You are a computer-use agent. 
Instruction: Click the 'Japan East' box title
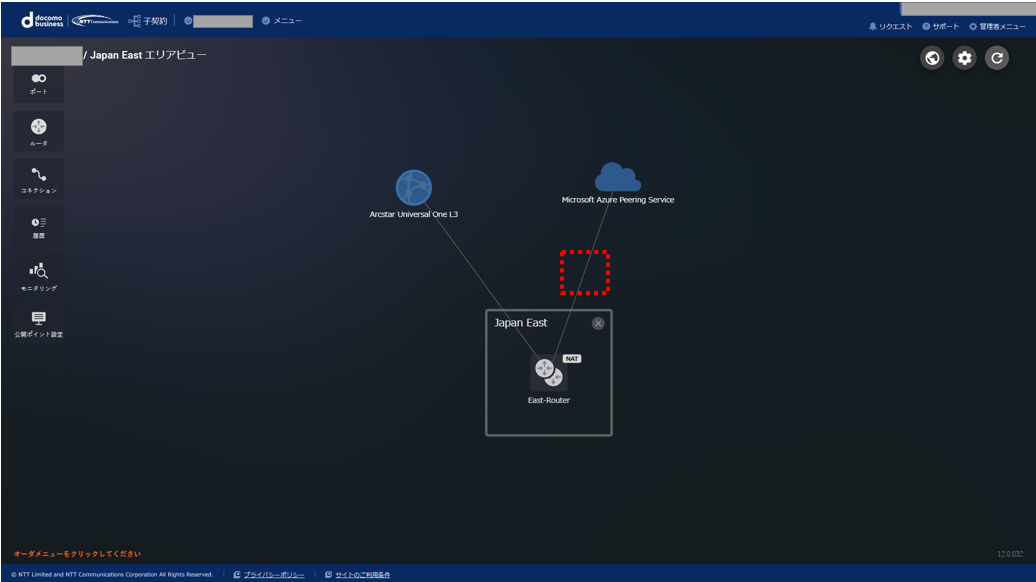(521, 323)
